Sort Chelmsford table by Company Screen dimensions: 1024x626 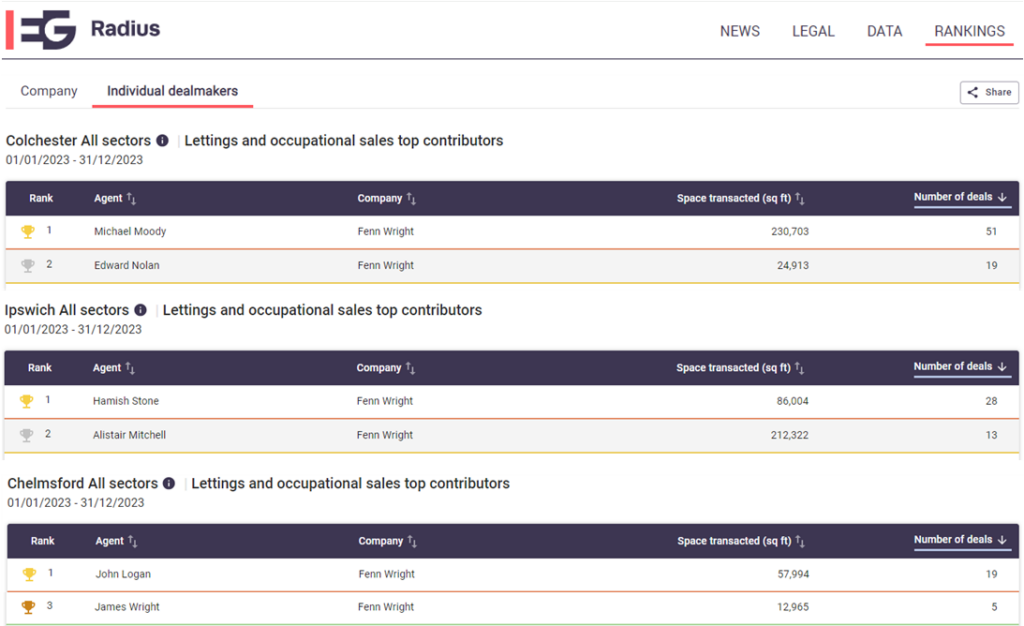pos(388,541)
